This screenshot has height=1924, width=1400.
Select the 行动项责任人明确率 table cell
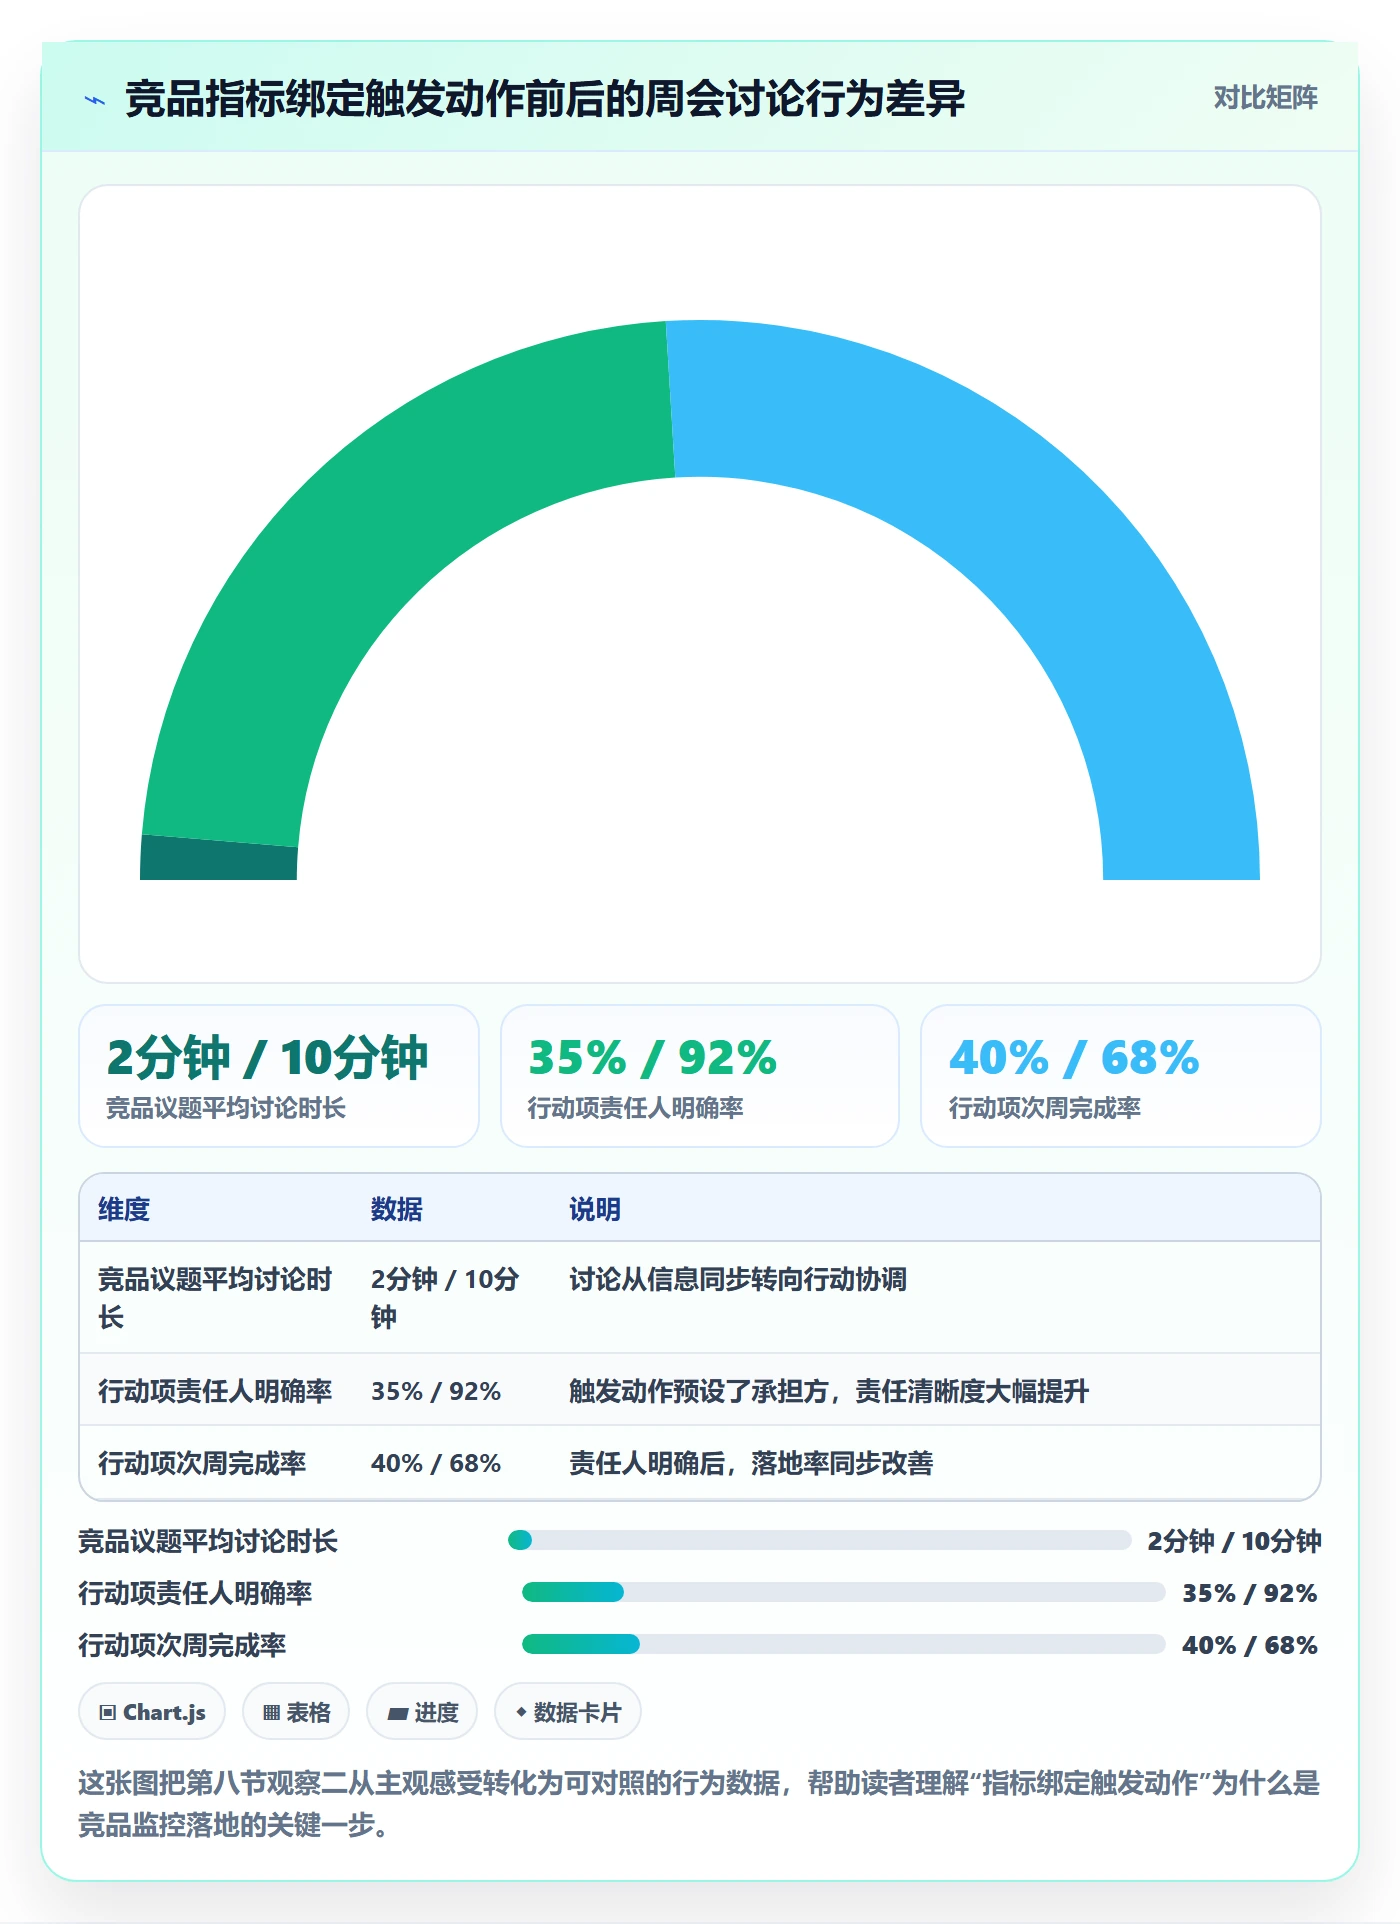[216, 1391]
